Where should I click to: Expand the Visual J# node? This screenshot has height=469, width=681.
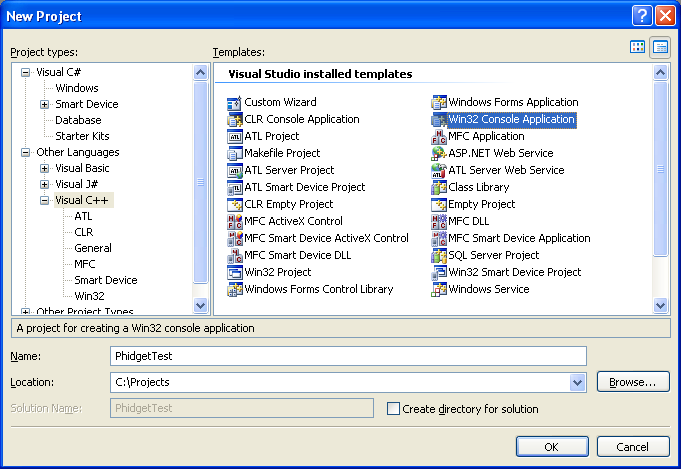pos(44,185)
